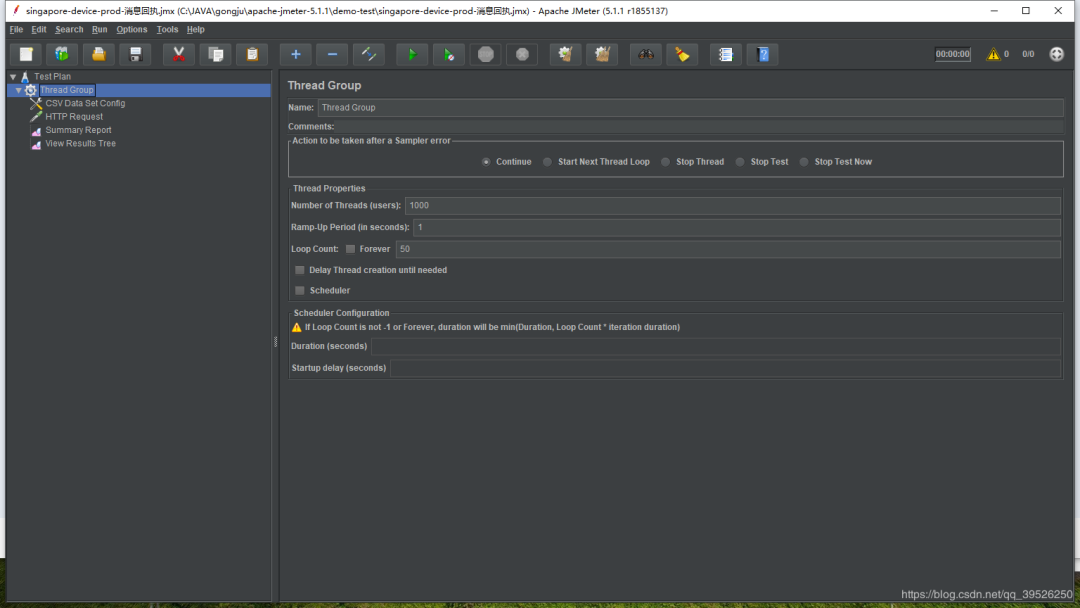Click the New test plan icon
1080x608 pixels.
(x=26, y=54)
